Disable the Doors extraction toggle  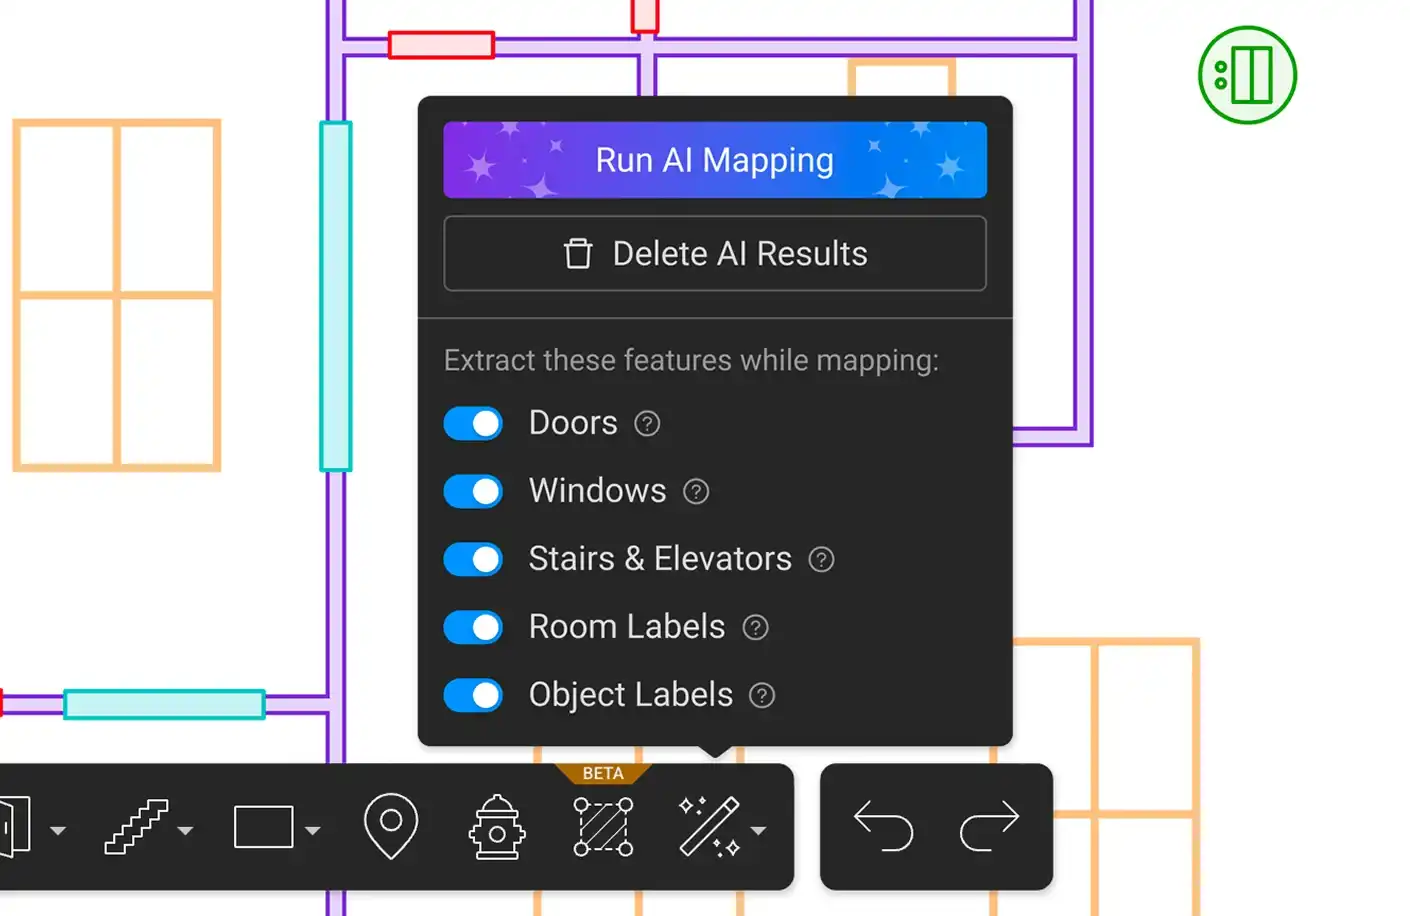[473, 423]
